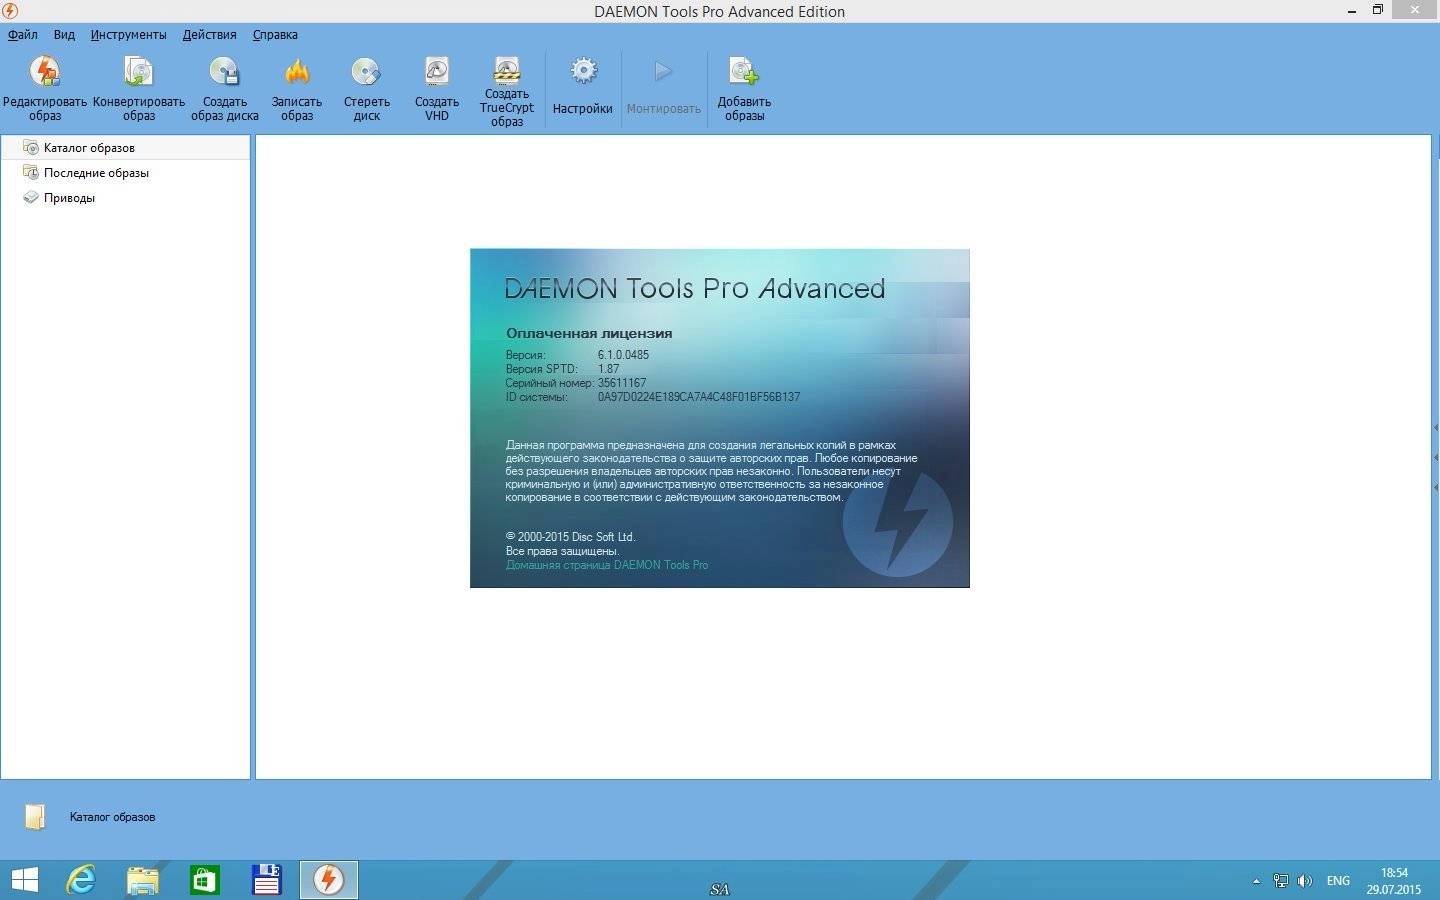Select Последние образы in the sidebar
Viewport: 1440px width, 900px height.
pos(125,173)
